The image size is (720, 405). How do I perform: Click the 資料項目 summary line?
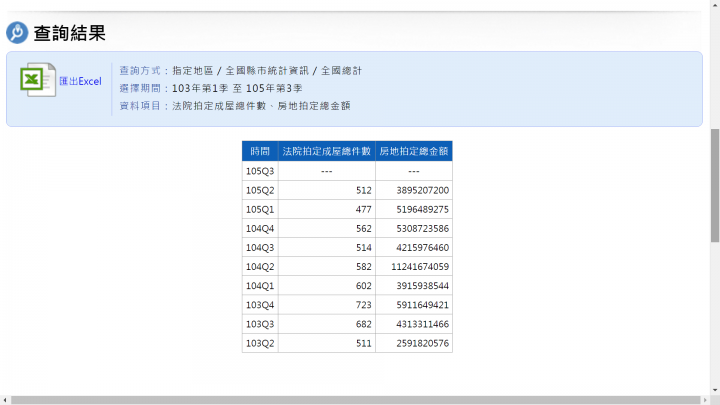pyautogui.click(x=235, y=106)
